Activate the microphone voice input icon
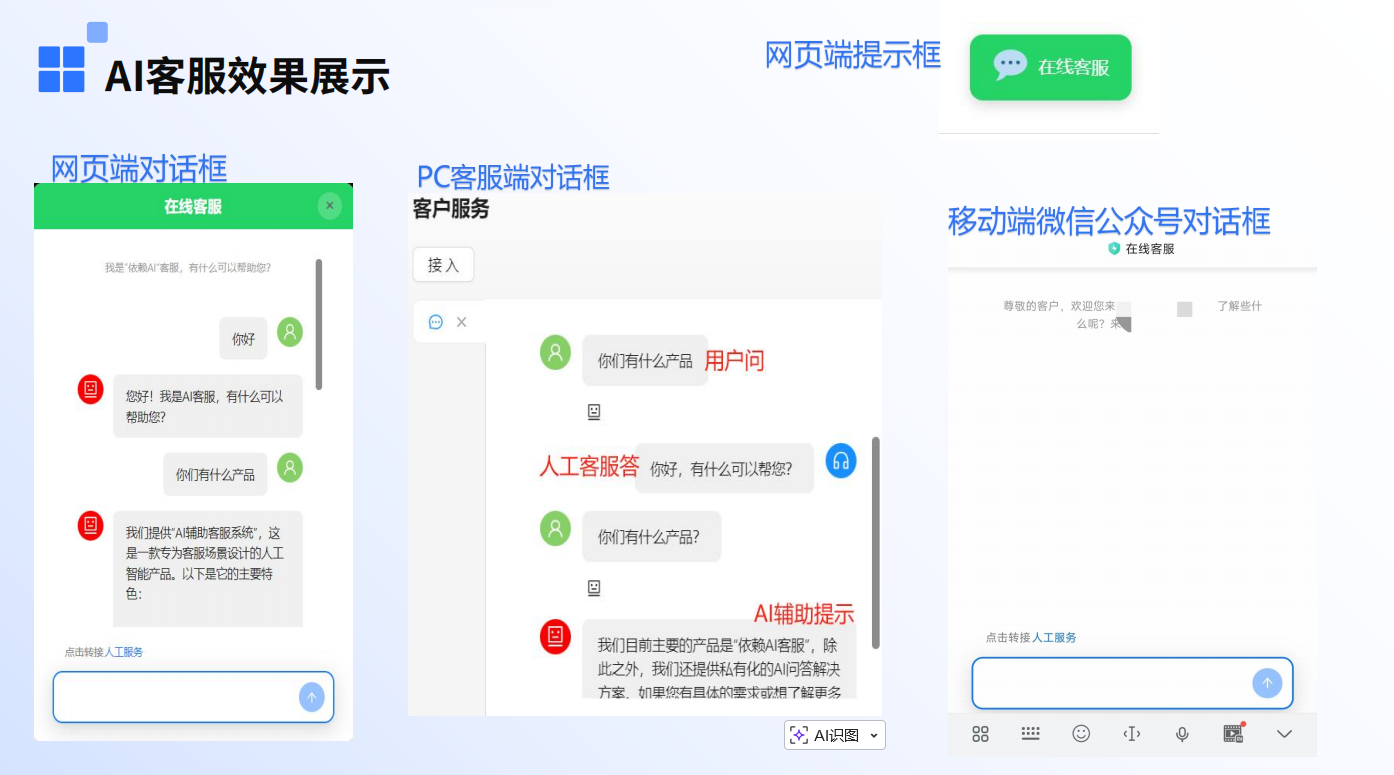The image size is (1394, 775). coord(1183,734)
